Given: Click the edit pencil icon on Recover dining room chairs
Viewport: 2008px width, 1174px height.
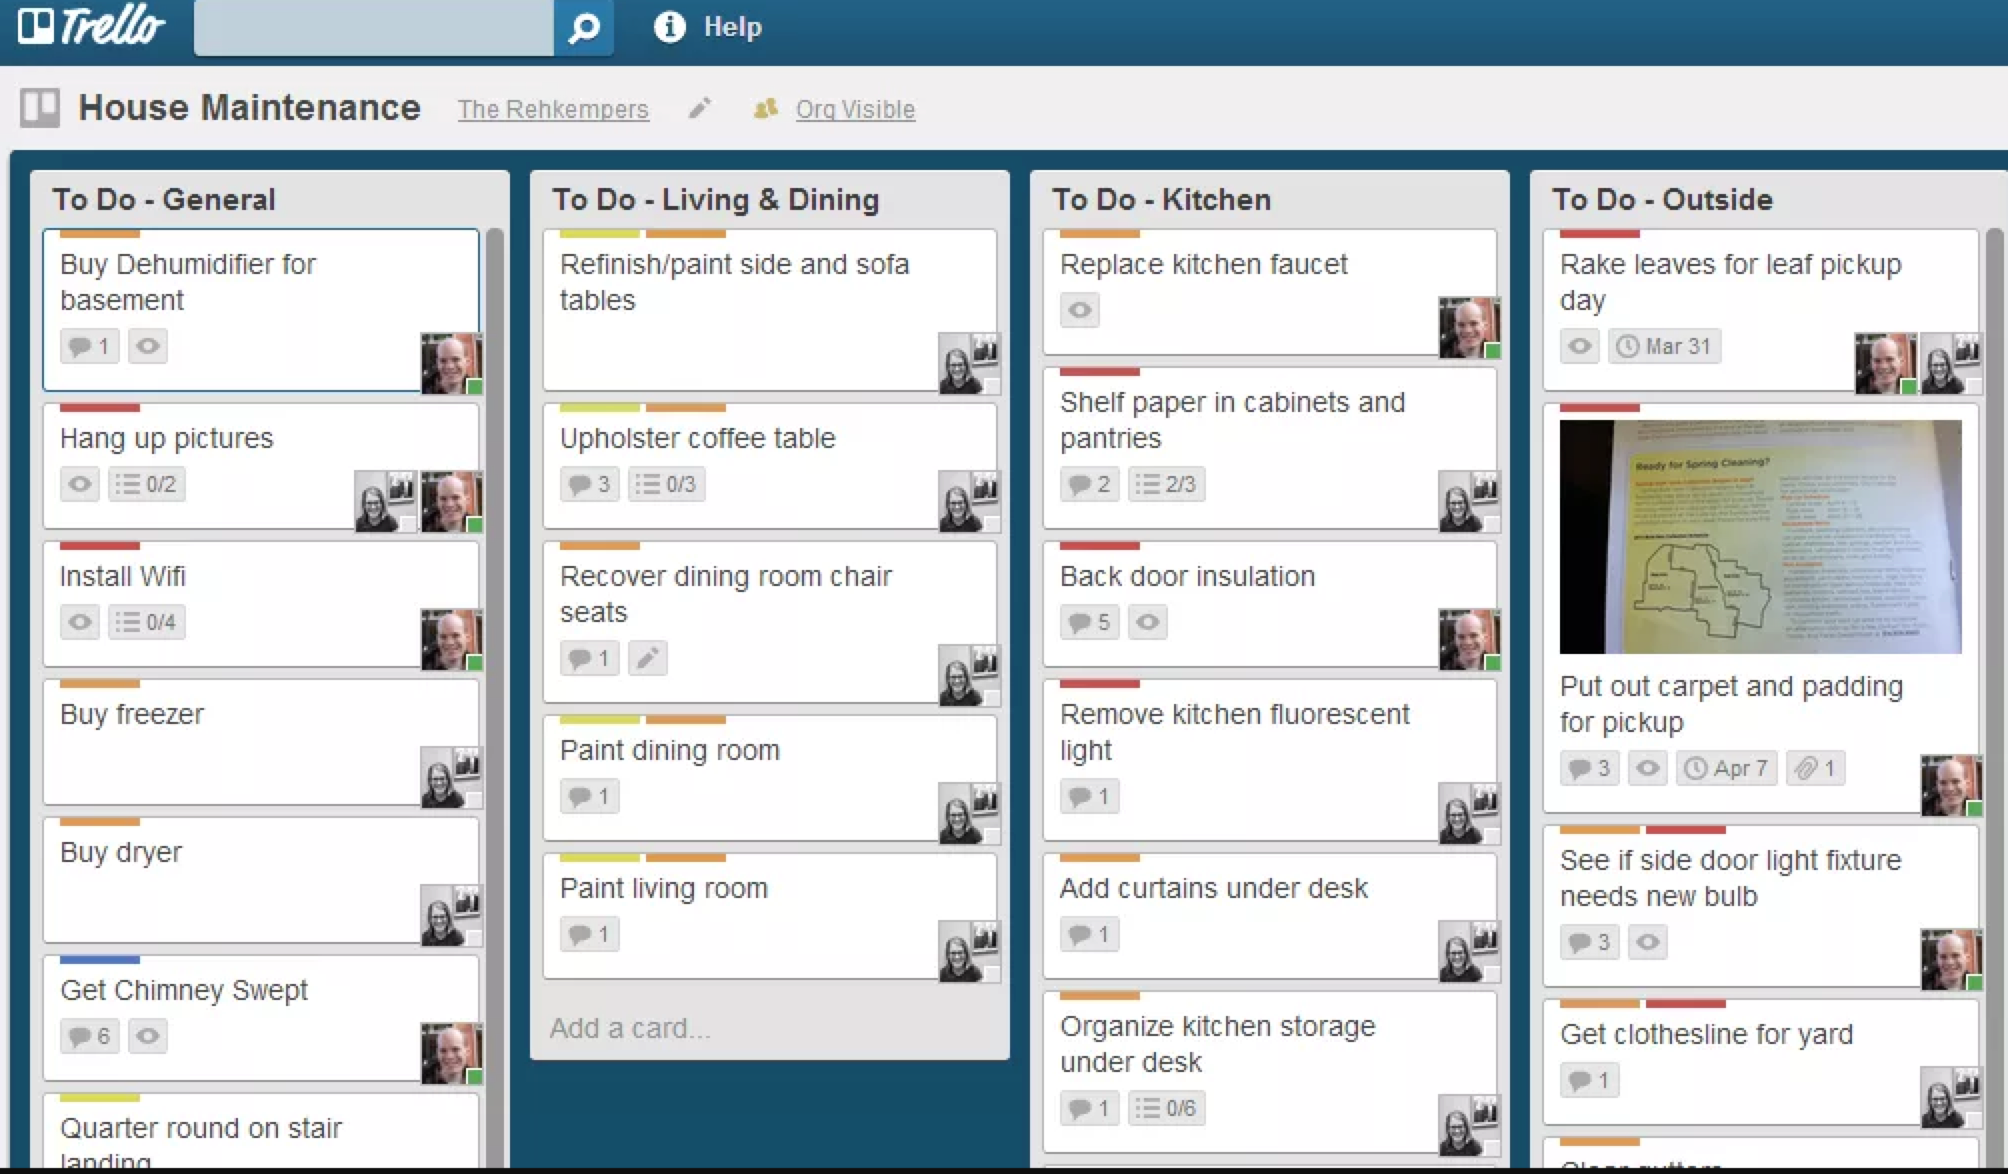Looking at the screenshot, I should (x=647, y=658).
